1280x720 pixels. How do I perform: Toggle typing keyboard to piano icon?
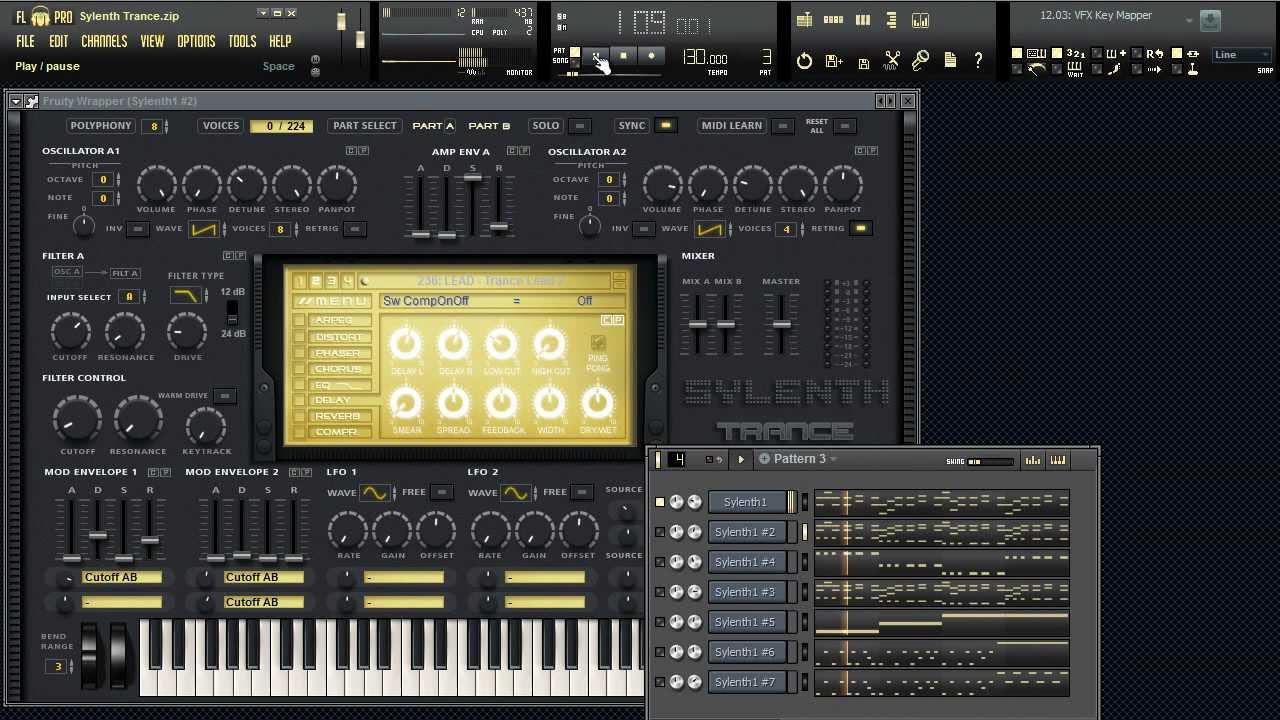click(1036, 54)
